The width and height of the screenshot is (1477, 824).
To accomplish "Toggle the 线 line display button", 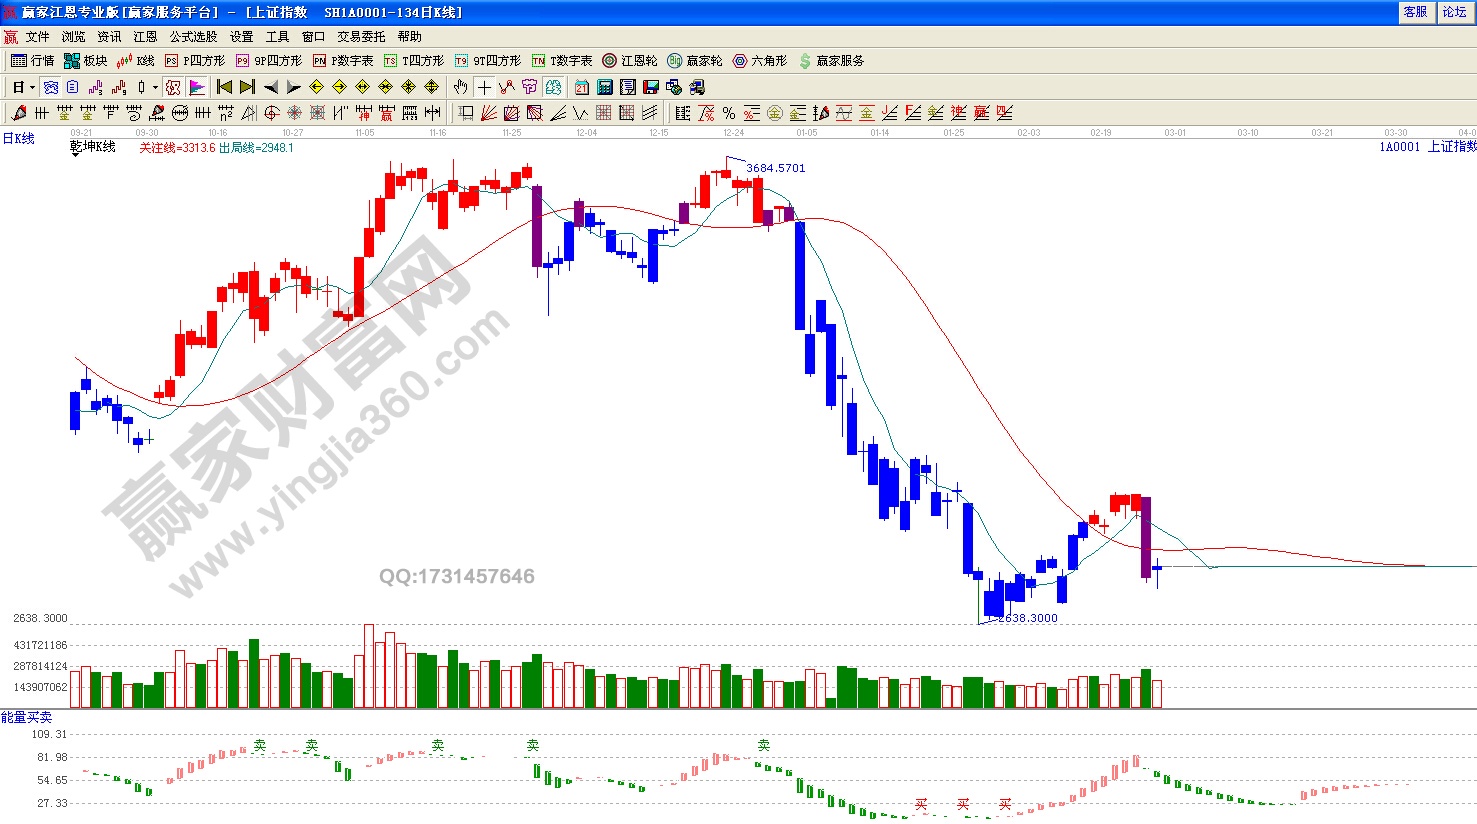I will [x=173, y=87].
